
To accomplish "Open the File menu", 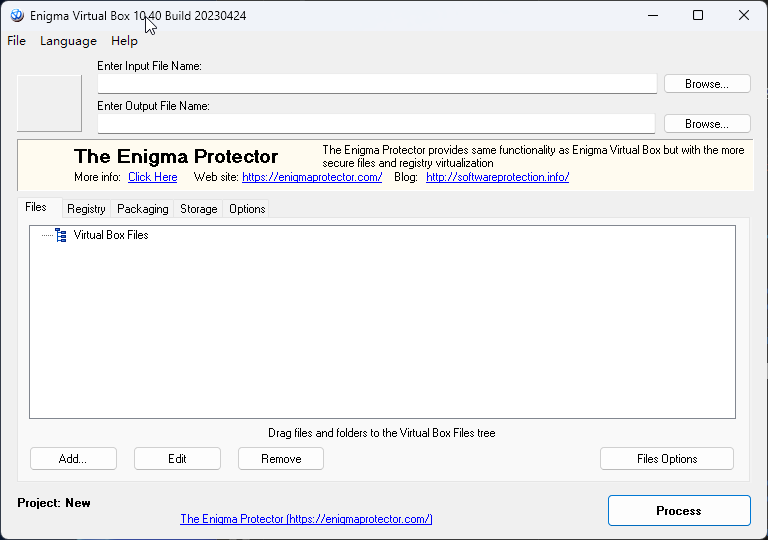I will click(17, 41).
